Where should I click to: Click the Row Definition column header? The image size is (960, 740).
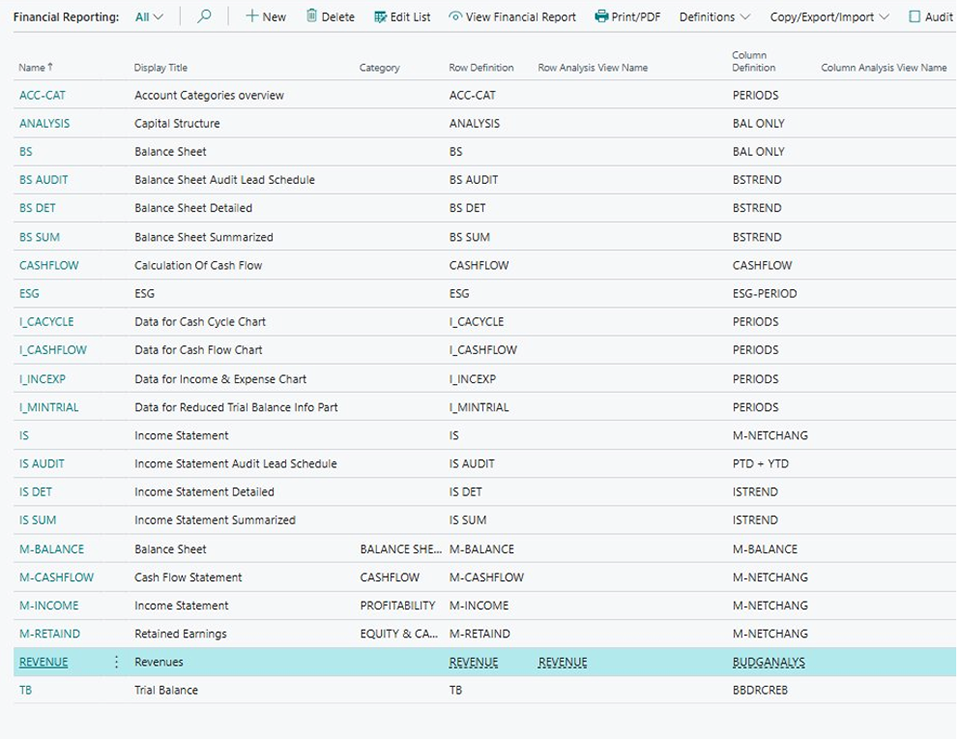point(481,67)
